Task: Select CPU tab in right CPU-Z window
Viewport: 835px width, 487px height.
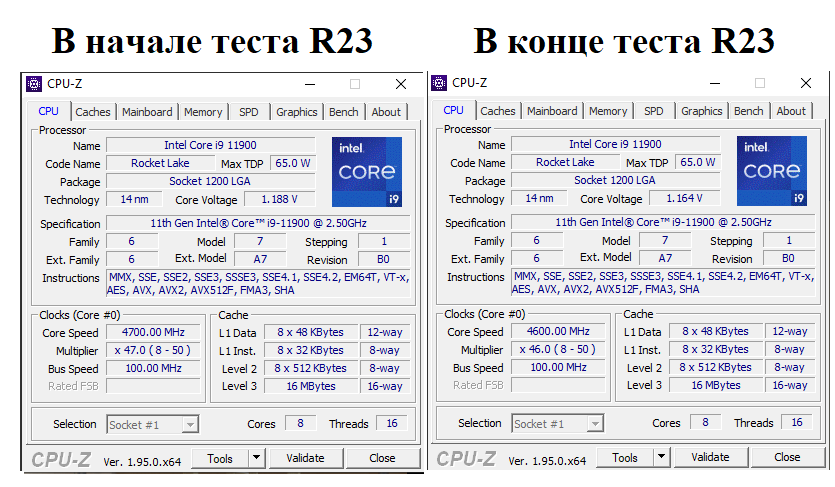Action: [x=453, y=110]
